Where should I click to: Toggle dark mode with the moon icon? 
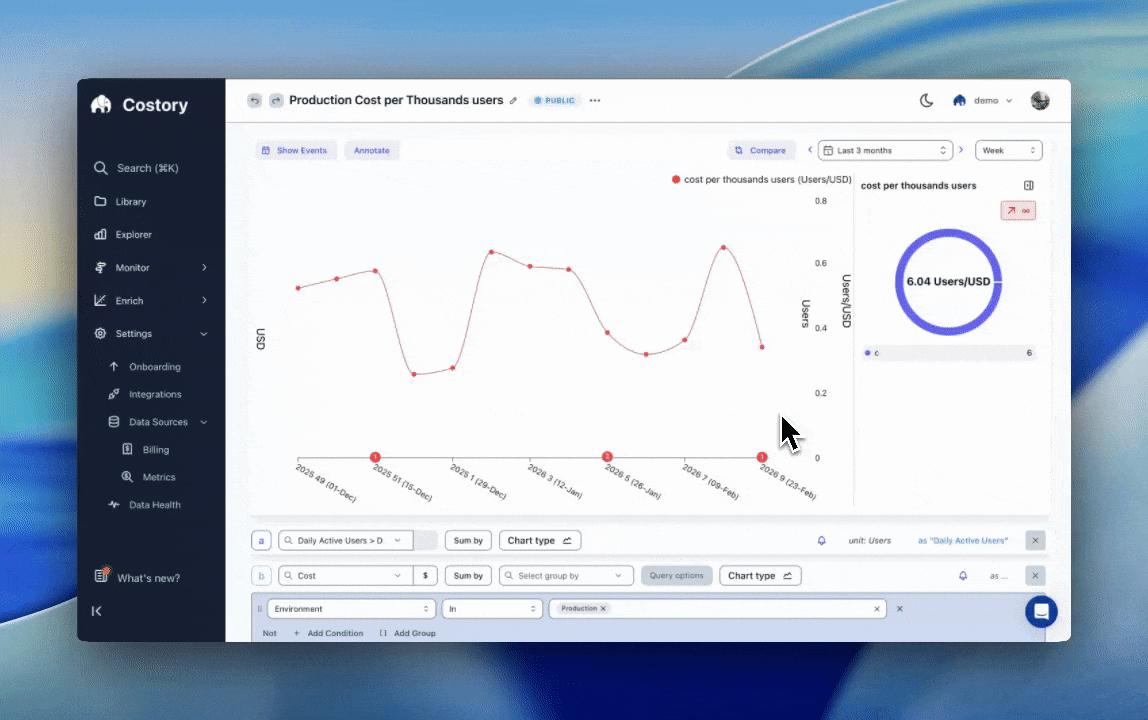tap(926, 100)
